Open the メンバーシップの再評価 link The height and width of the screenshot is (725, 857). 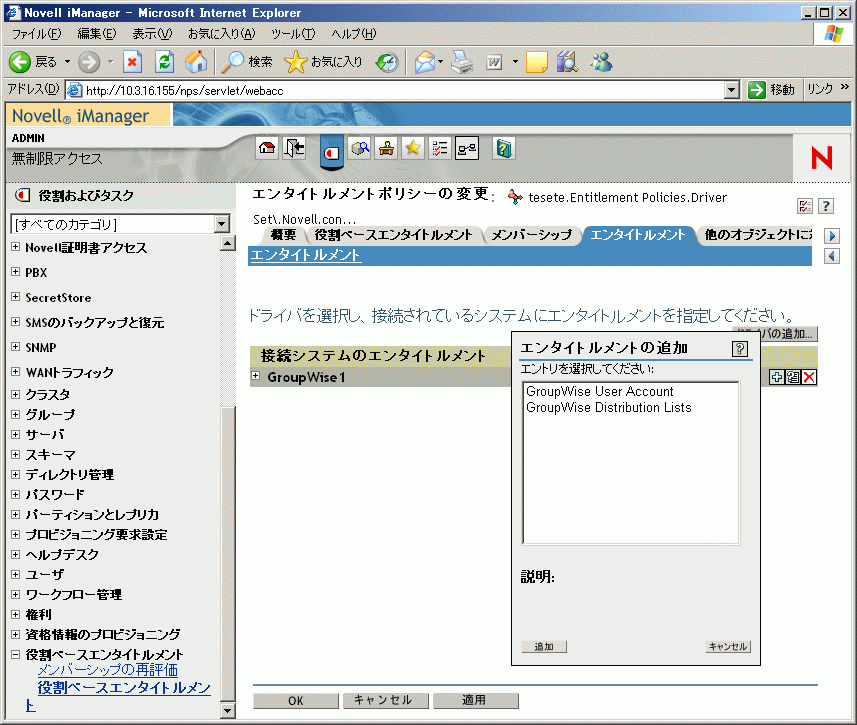[x=107, y=670]
